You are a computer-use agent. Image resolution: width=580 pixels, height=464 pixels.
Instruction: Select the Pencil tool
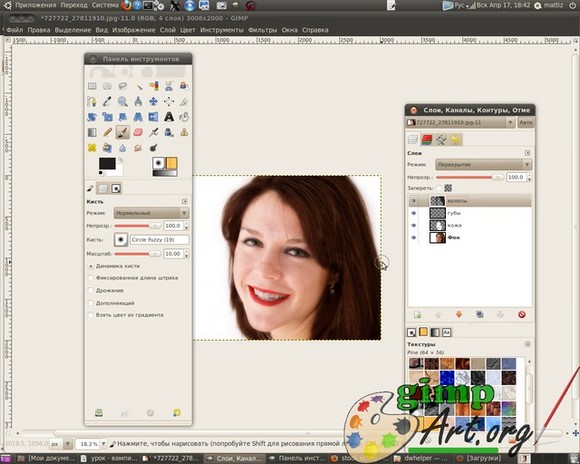pos(107,132)
